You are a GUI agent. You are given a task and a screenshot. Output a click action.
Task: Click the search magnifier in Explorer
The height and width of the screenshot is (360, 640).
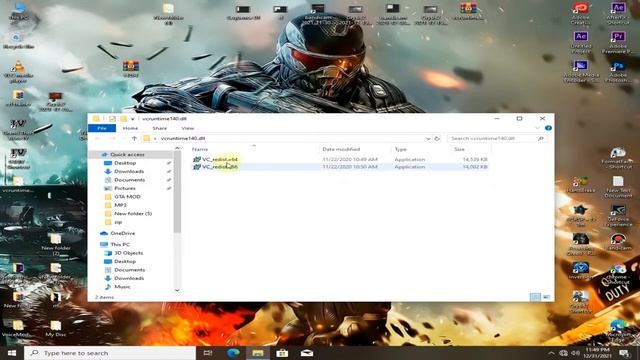click(x=541, y=138)
